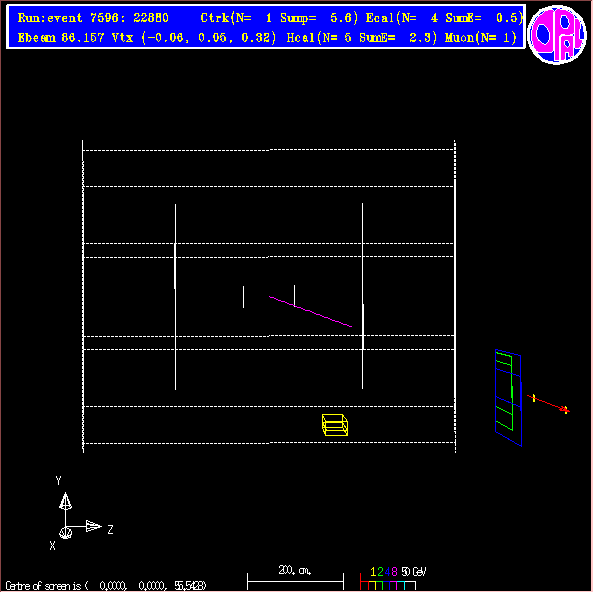Click the Ctrk track summary in header

[279, 18]
